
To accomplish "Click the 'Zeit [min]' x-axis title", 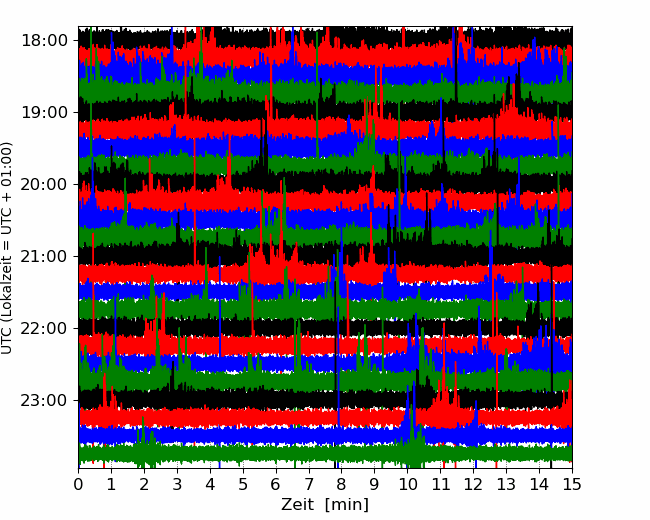I will 325,505.
